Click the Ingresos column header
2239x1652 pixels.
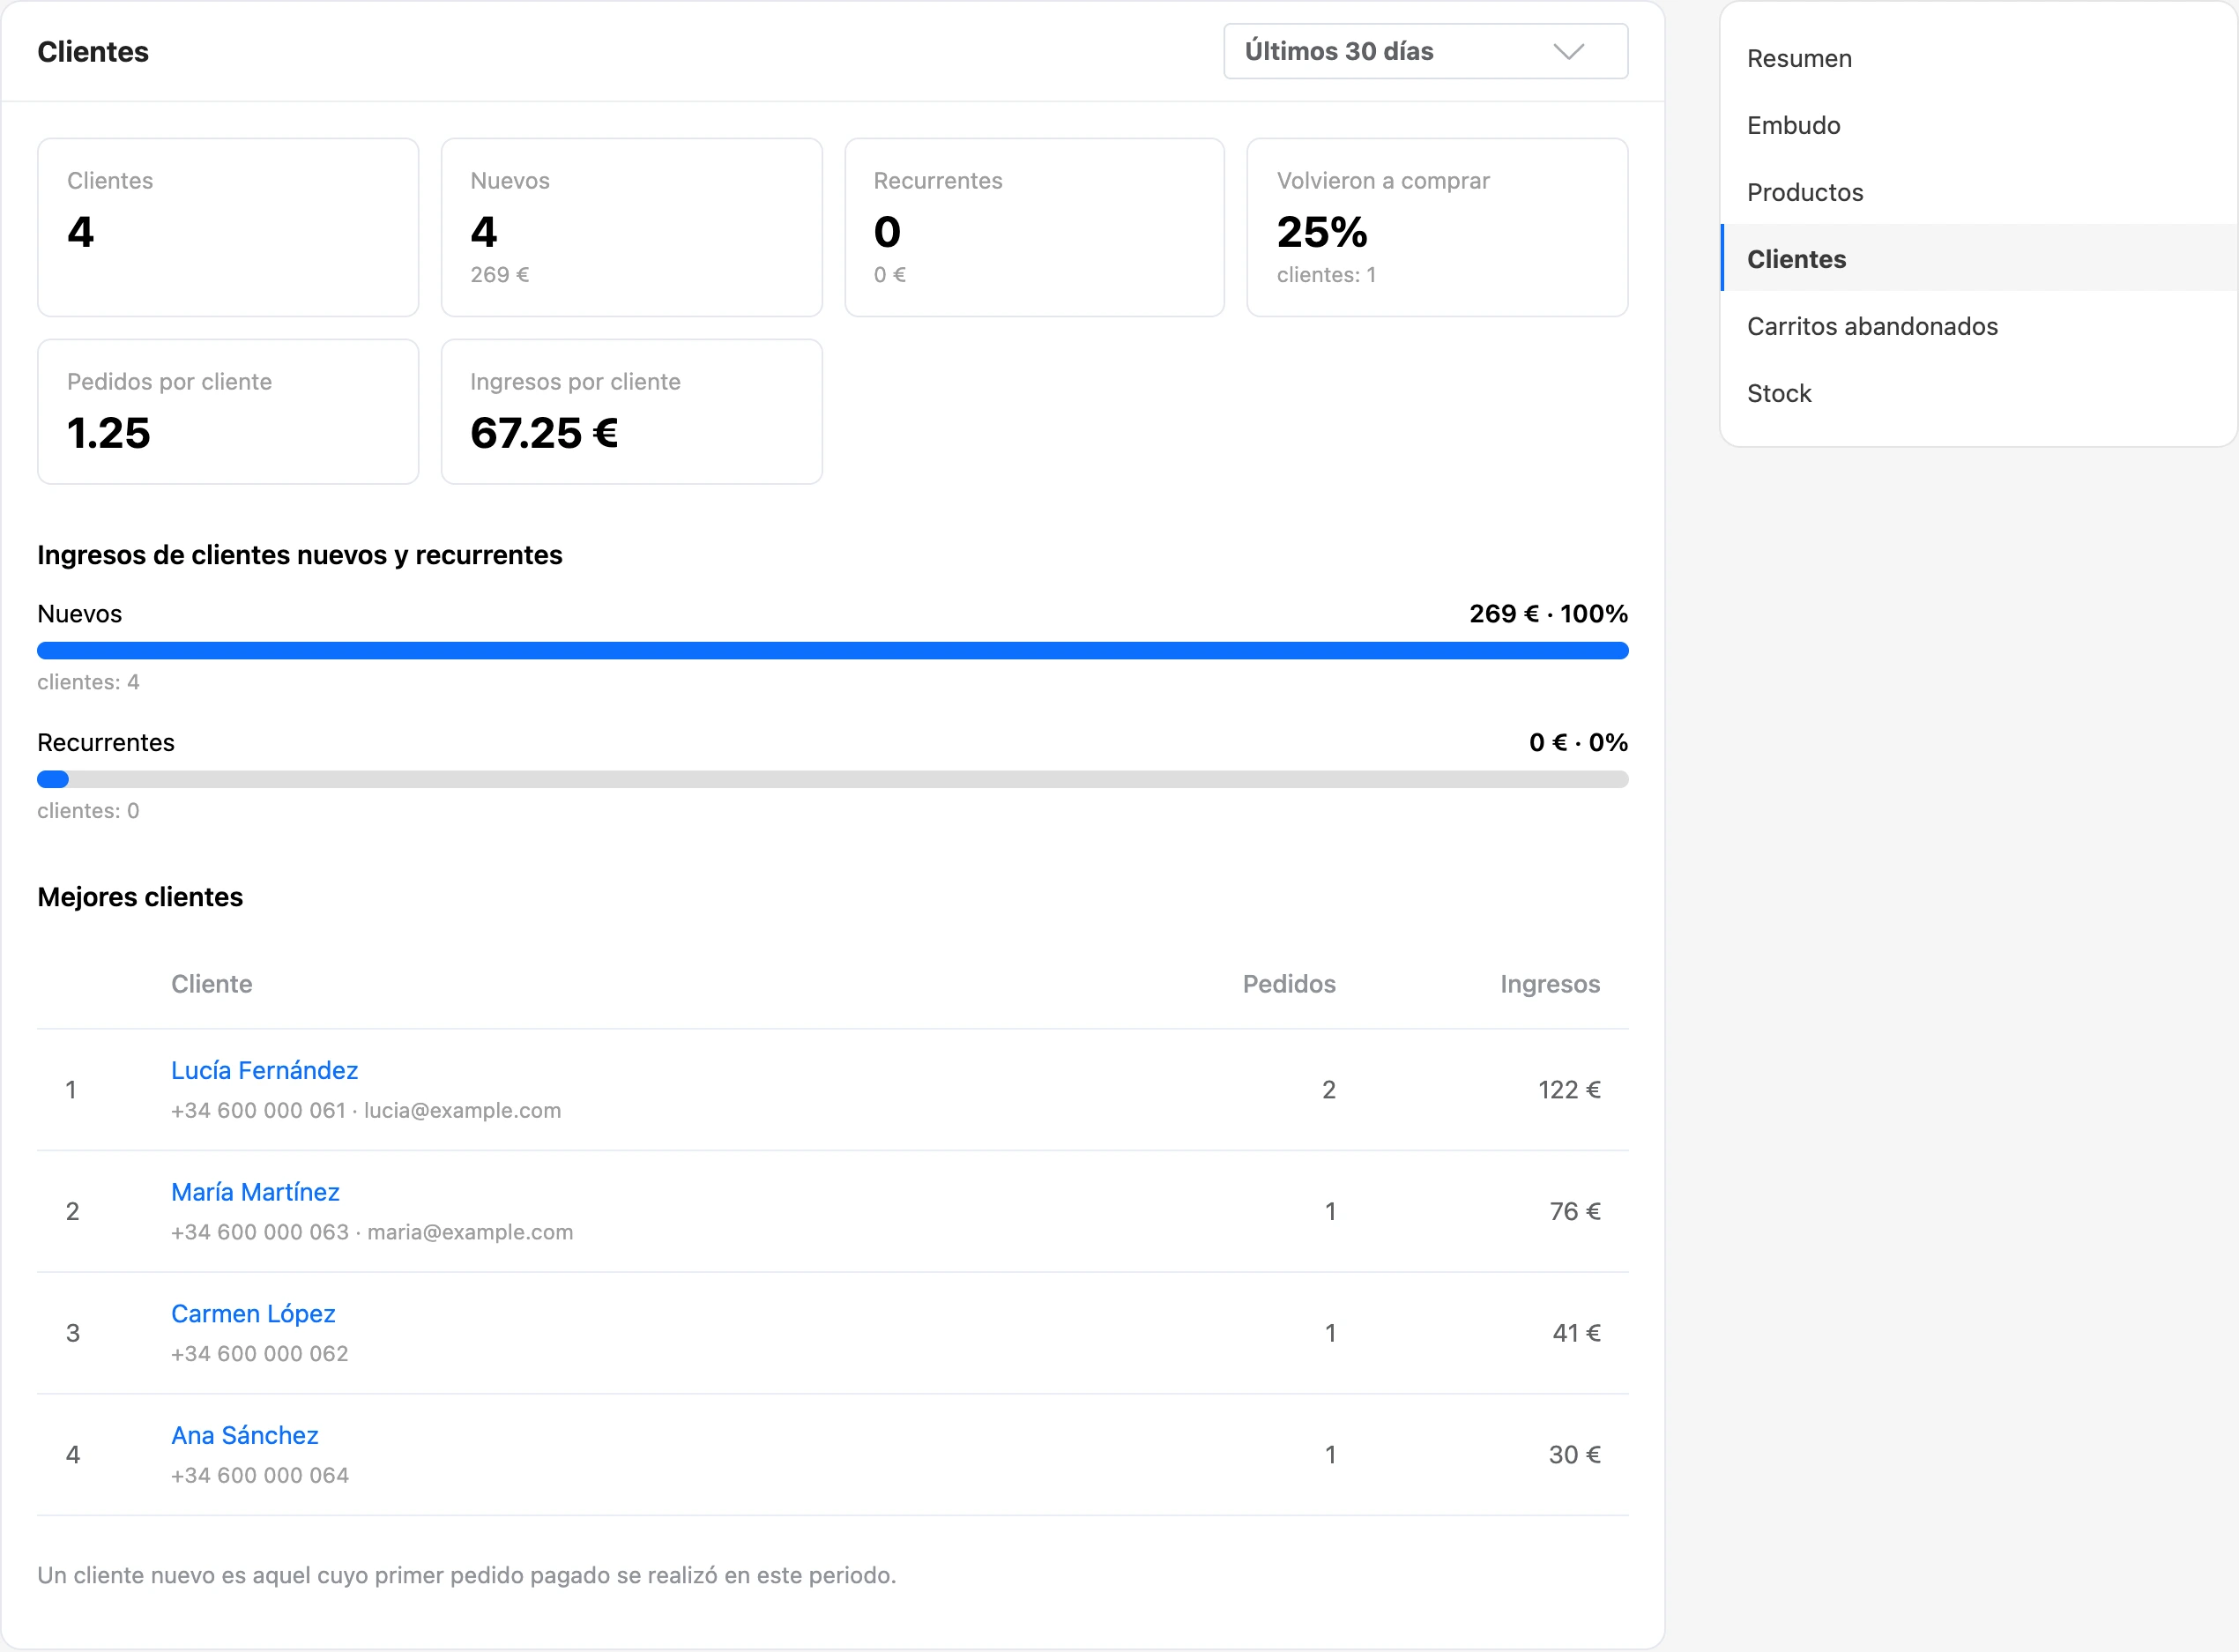[x=1549, y=984]
